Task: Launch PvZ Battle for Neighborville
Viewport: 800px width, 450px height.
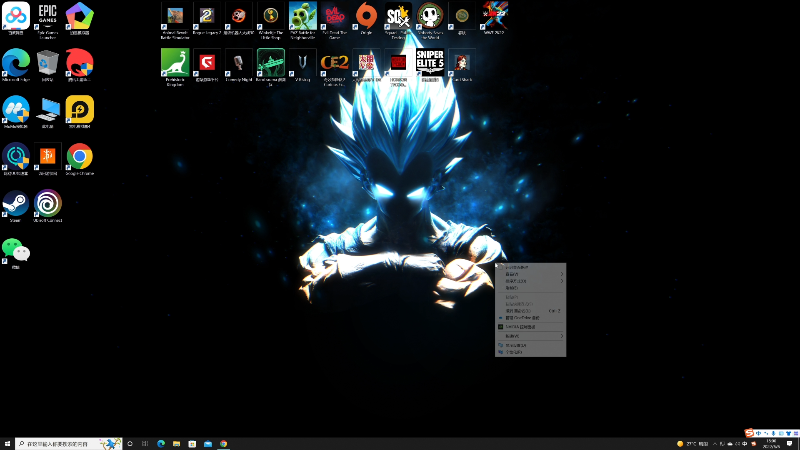Action: 303,19
